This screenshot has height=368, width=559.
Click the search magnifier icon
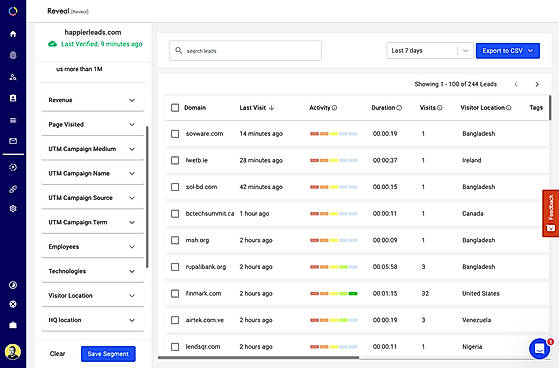click(x=179, y=50)
